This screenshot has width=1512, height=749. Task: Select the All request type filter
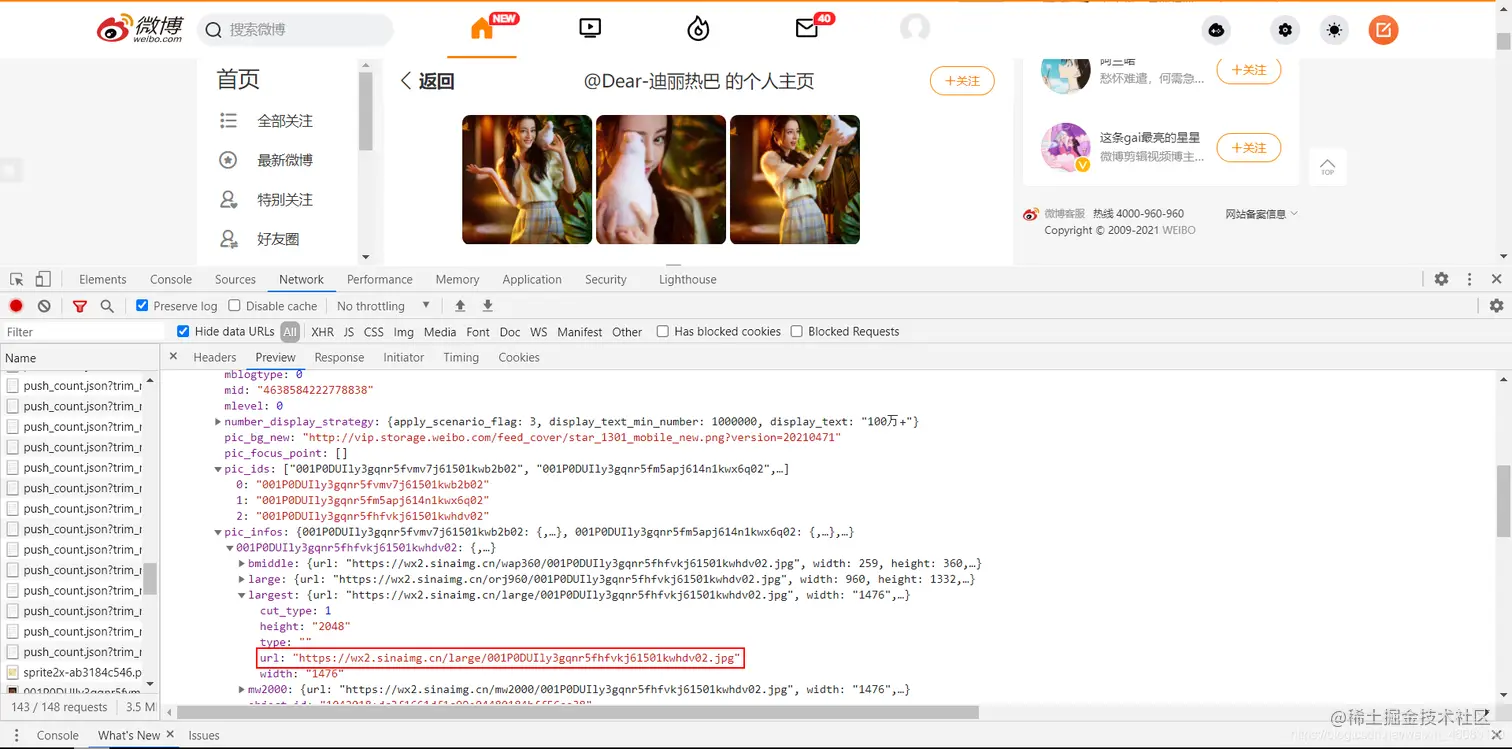(x=290, y=332)
